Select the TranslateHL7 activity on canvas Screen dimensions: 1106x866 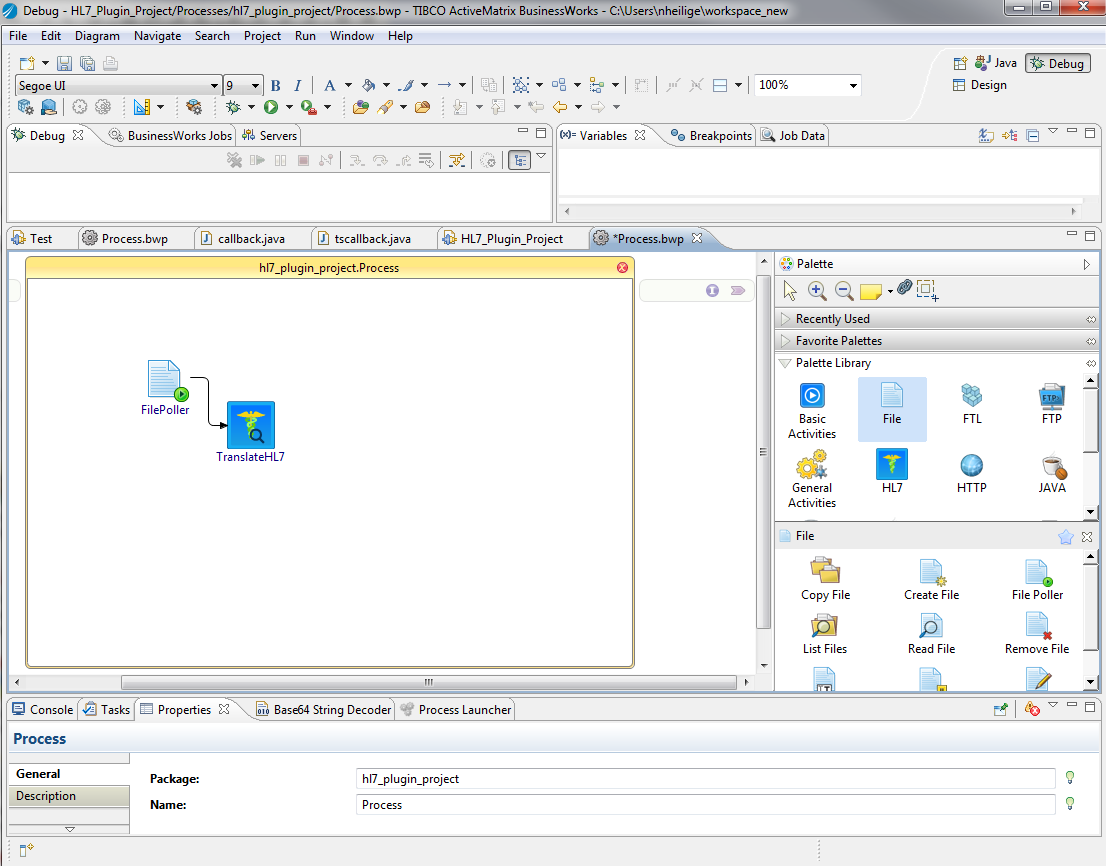(x=250, y=425)
